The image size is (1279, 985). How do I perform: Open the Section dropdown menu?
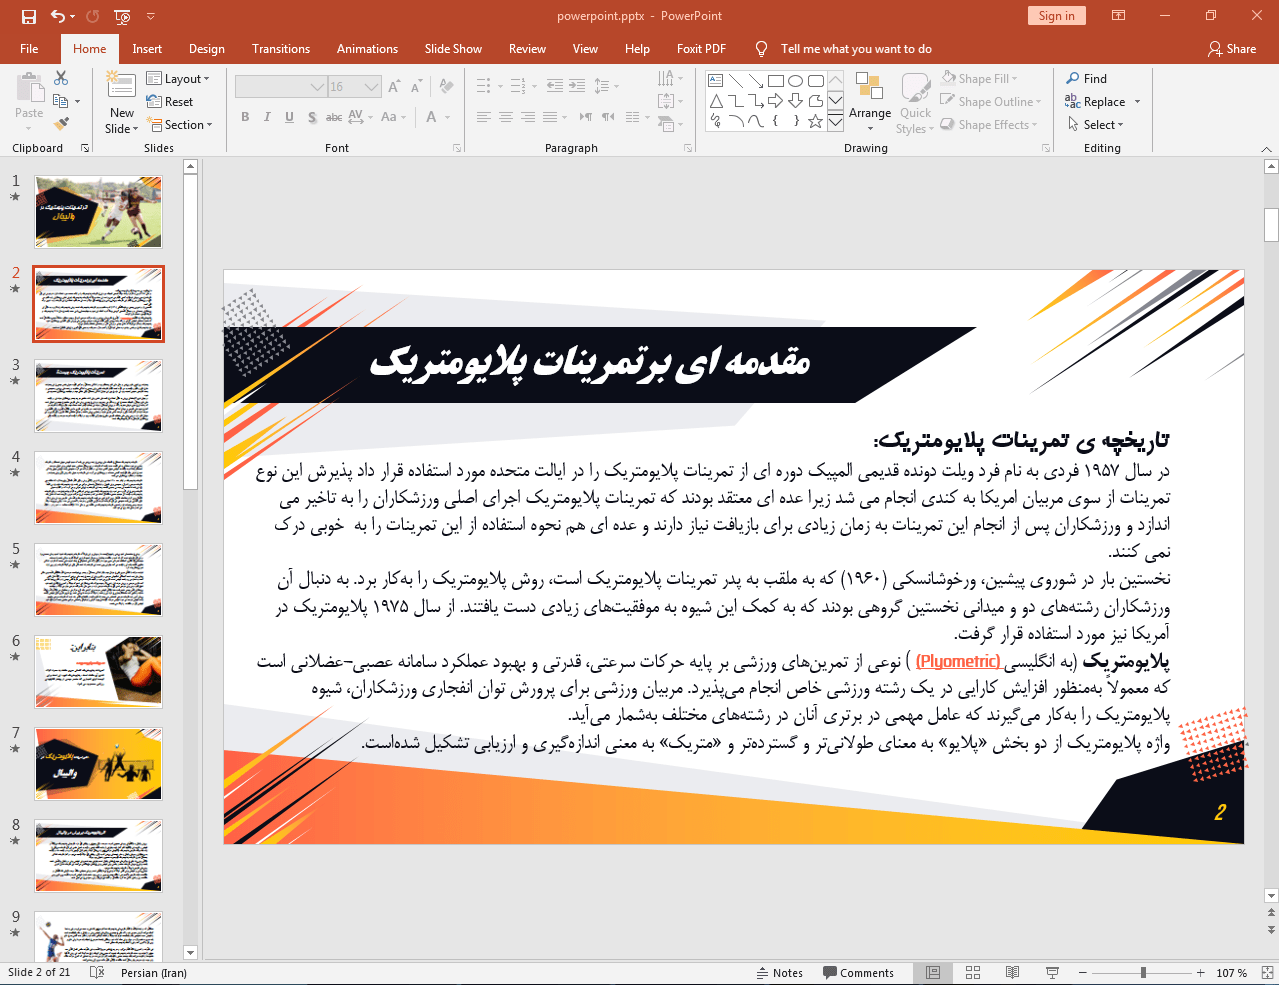[x=181, y=125]
